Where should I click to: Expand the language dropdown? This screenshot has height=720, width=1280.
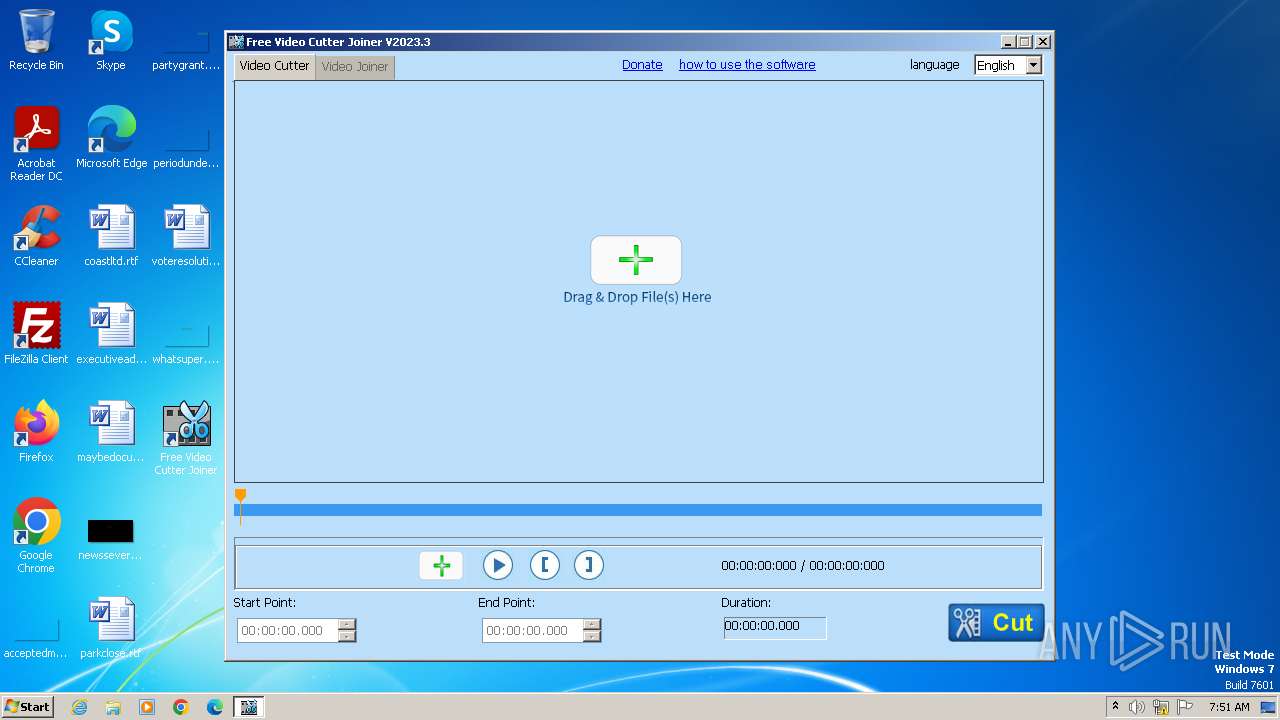tap(1034, 65)
